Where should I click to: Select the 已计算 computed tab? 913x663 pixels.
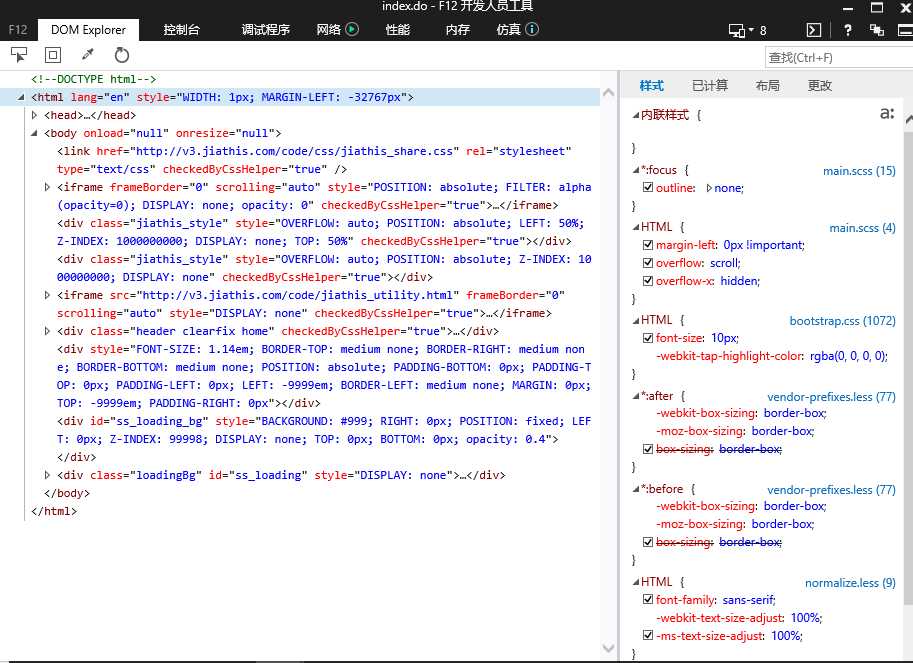click(710, 86)
